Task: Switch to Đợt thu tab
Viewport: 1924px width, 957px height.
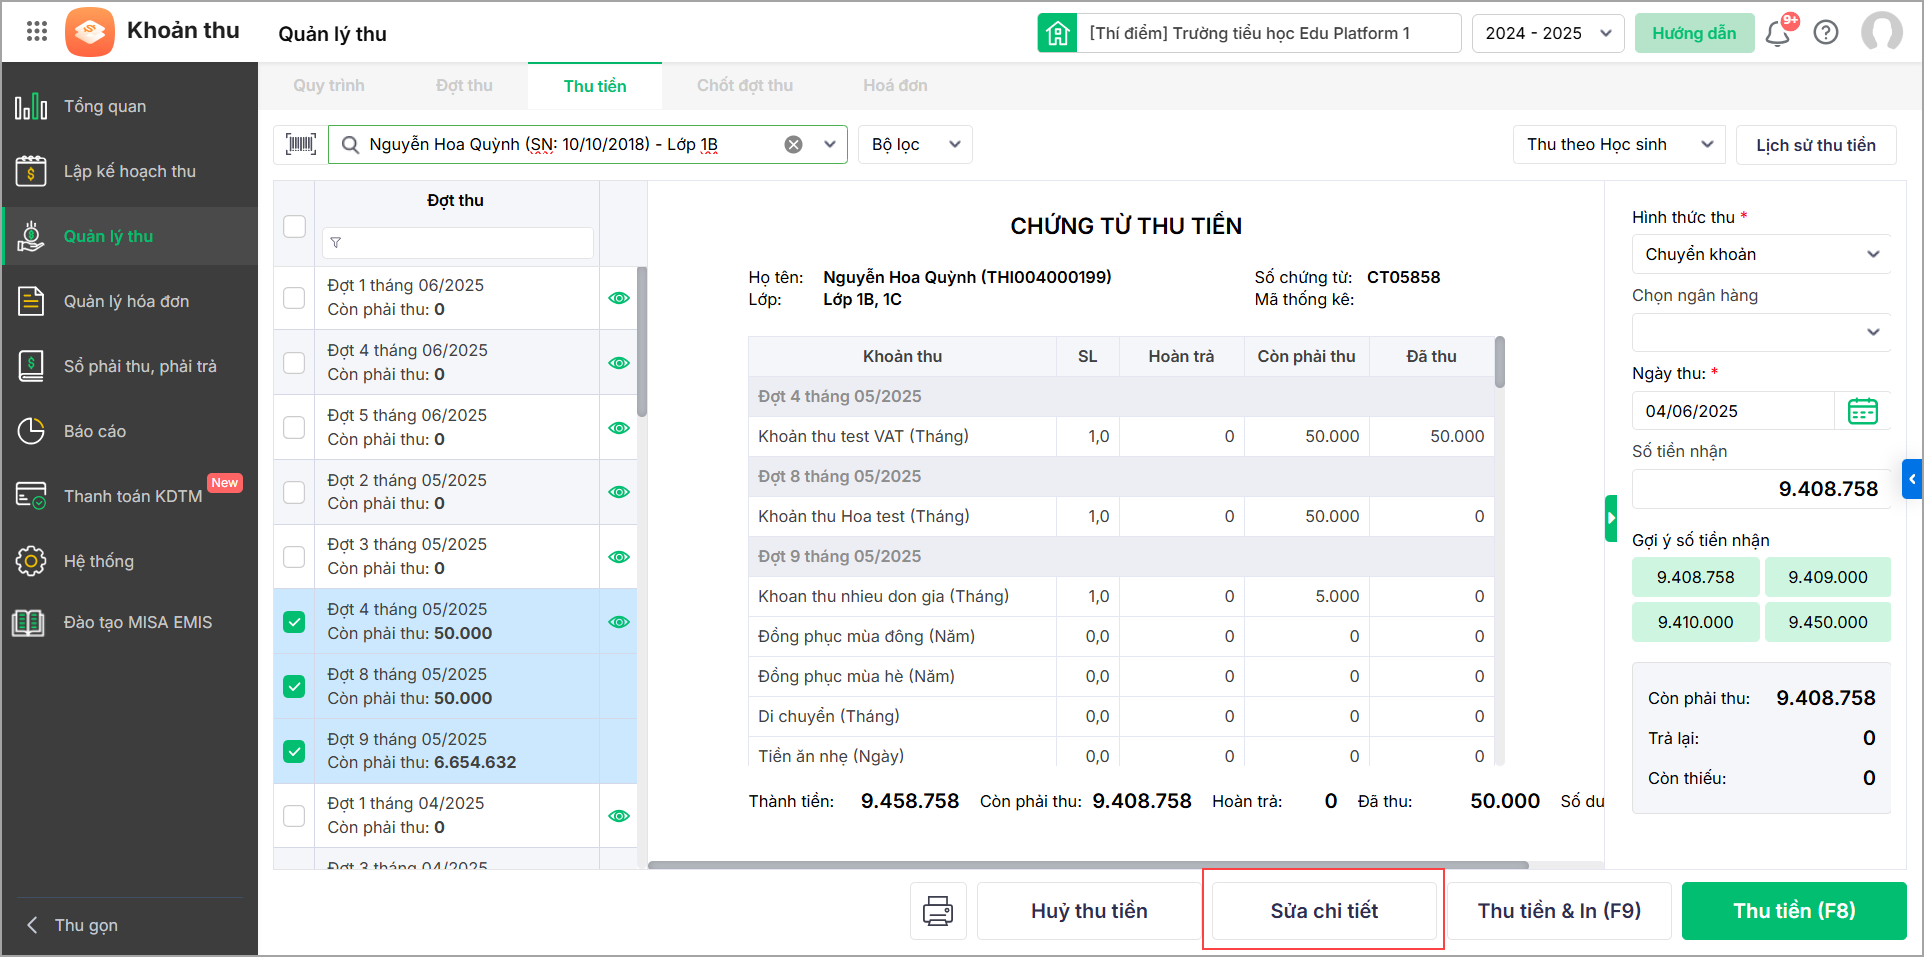Action: pyautogui.click(x=464, y=86)
